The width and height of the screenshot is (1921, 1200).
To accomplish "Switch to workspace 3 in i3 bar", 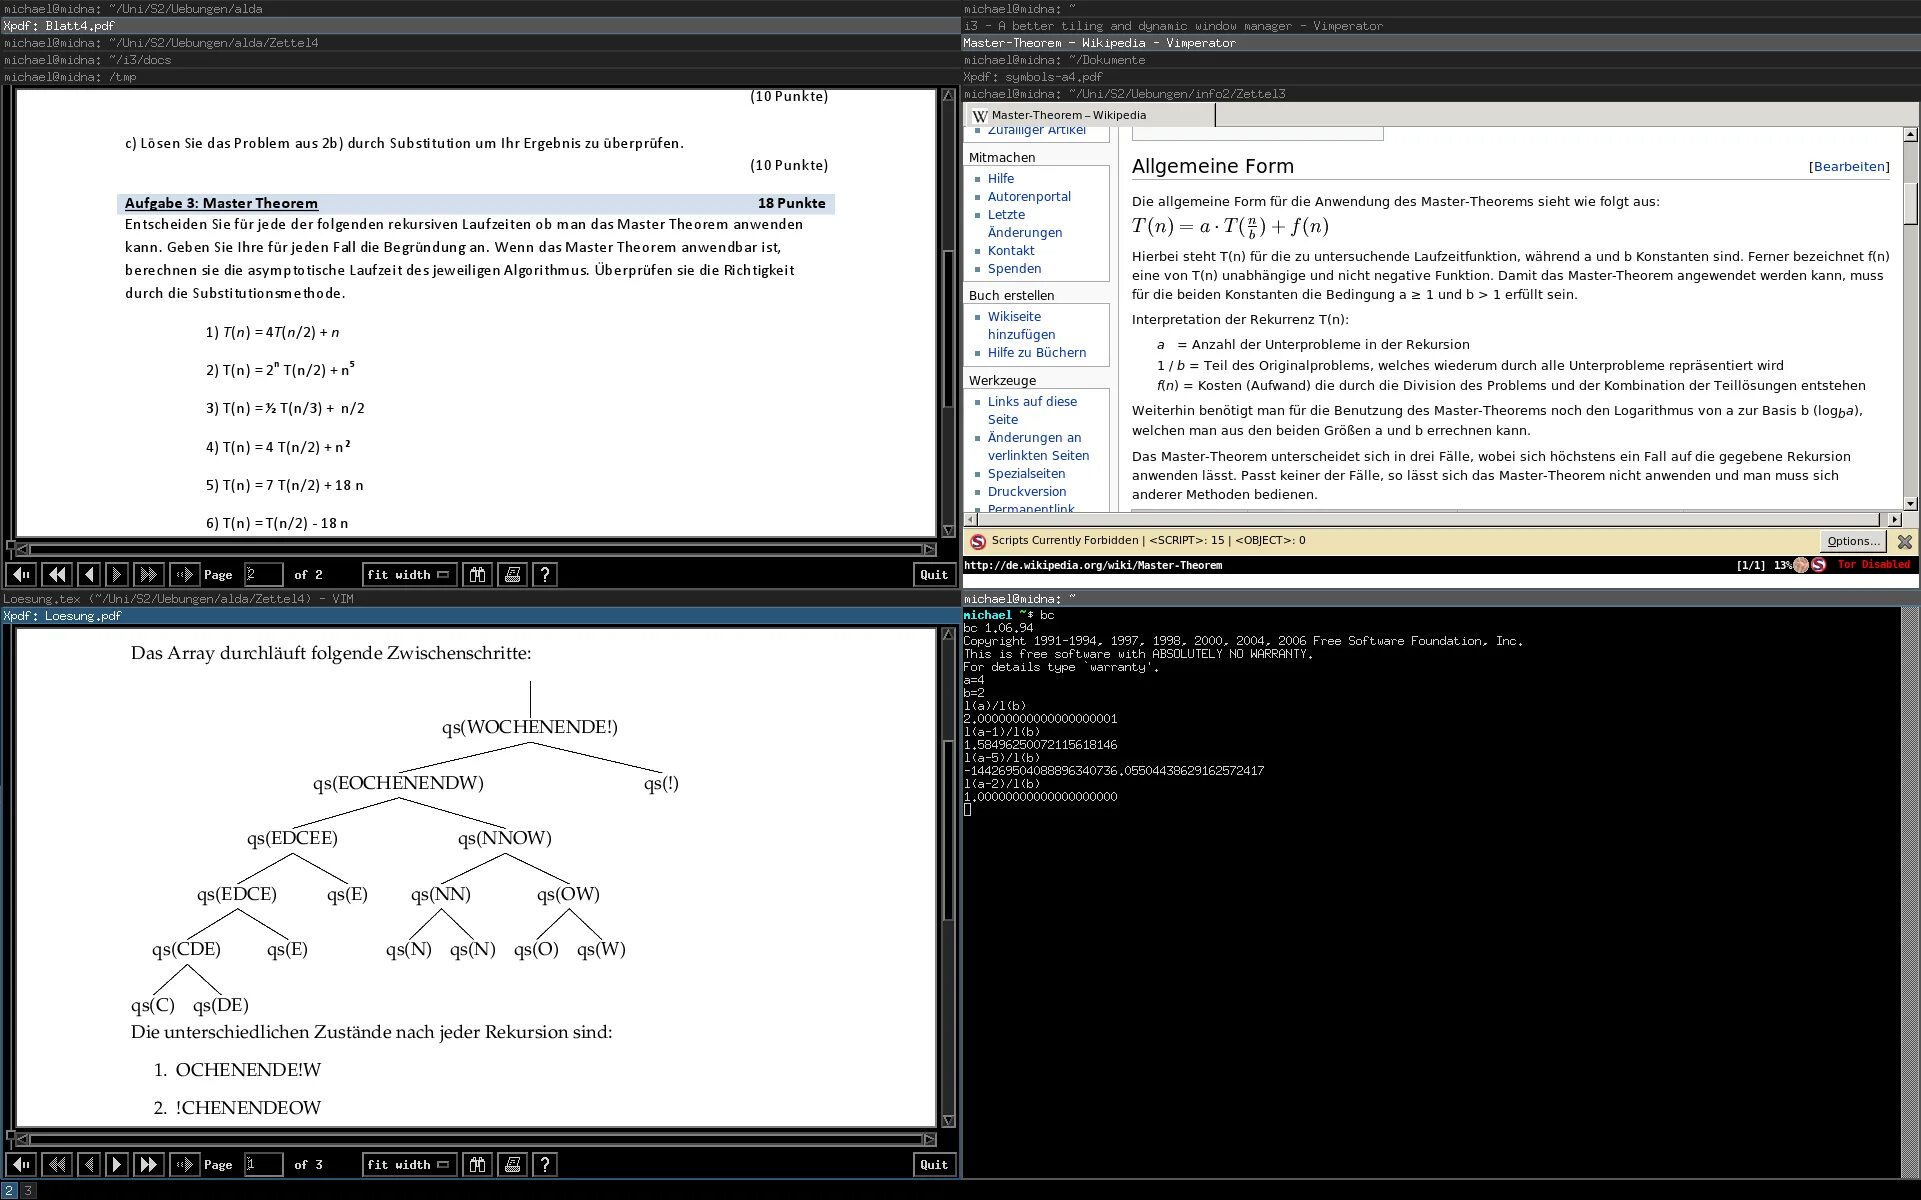I will click(28, 1190).
